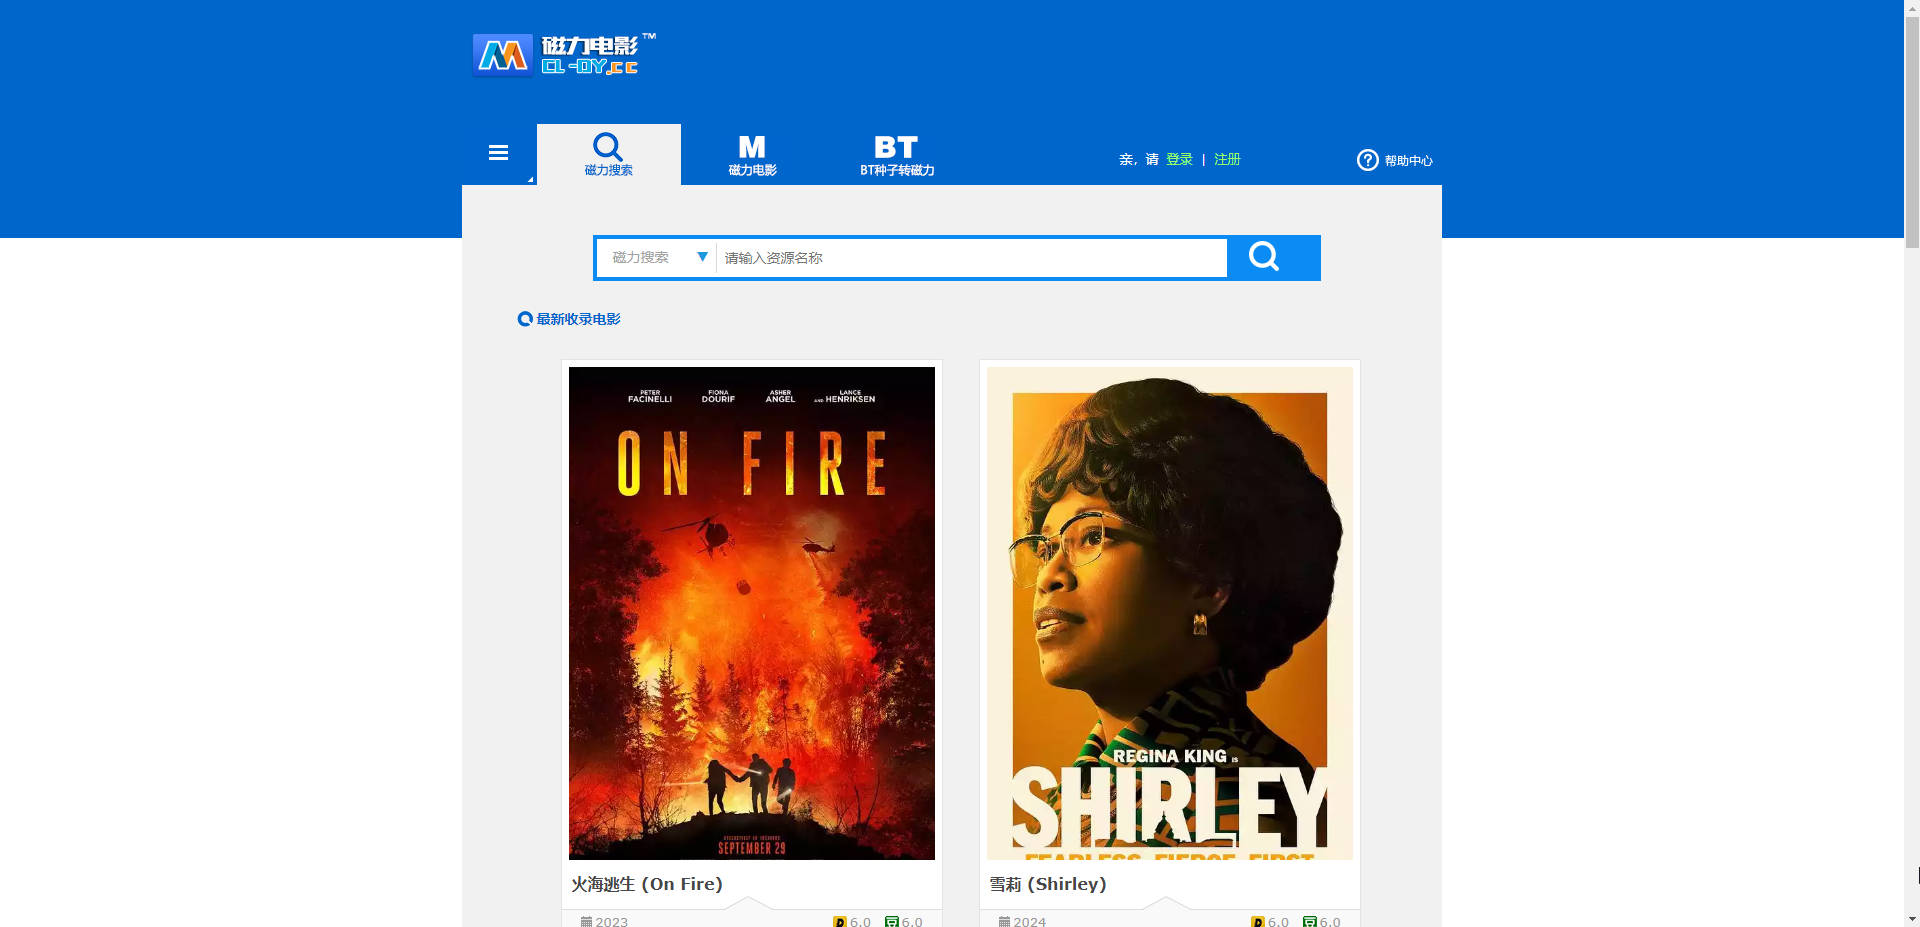The width and height of the screenshot is (1920, 927).
Task: Click the resource name search input field
Action: (x=970, y=258)
